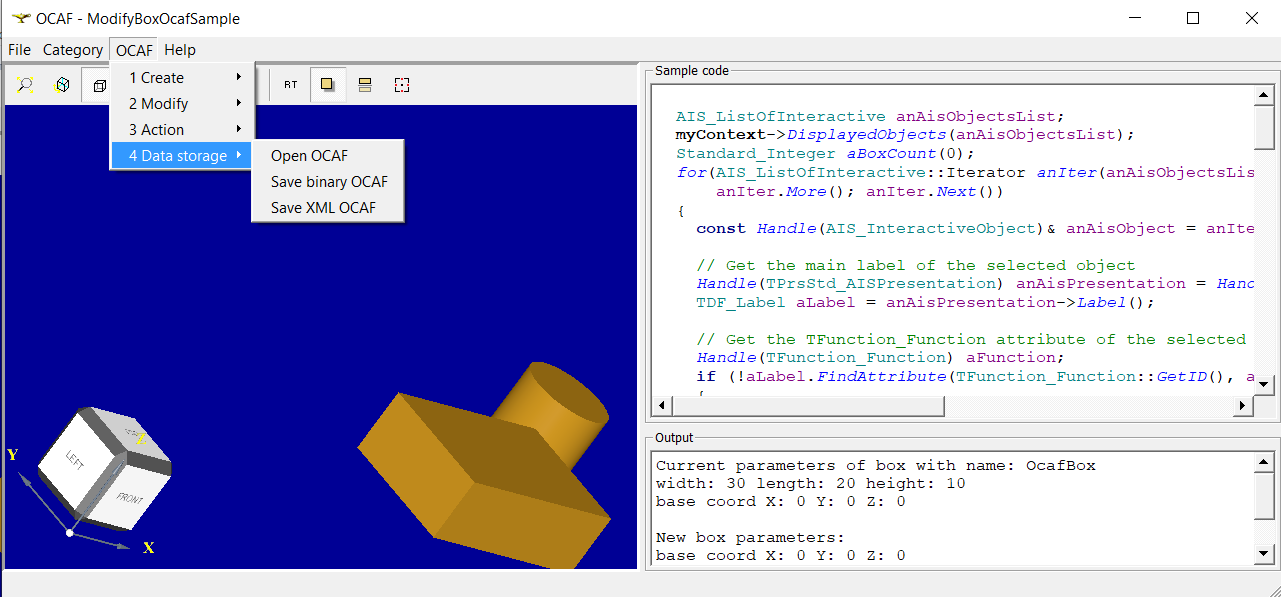Screen dimensions: 1281x597
Task: Click the FRONT face of view cube
Action: pyautogui.click(x=130, y=498)
